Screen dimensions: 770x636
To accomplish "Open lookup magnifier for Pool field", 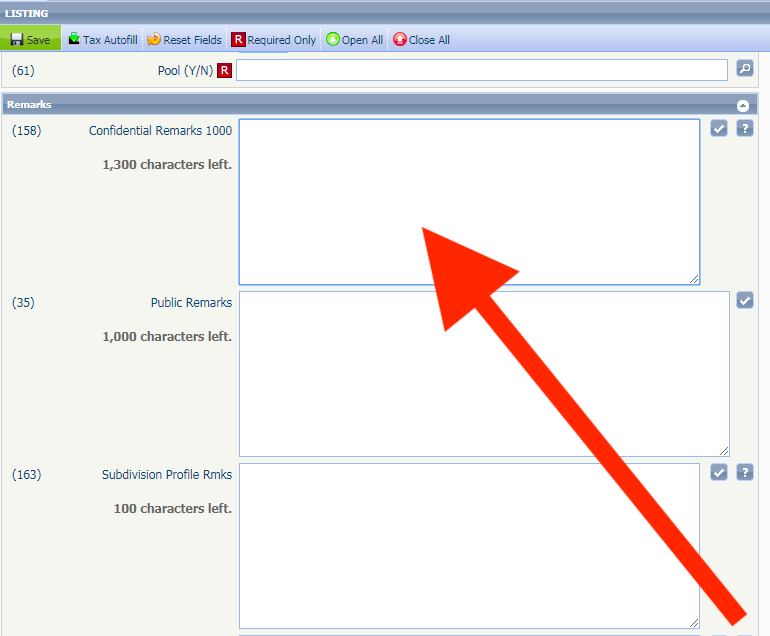I will coord(744,68).
